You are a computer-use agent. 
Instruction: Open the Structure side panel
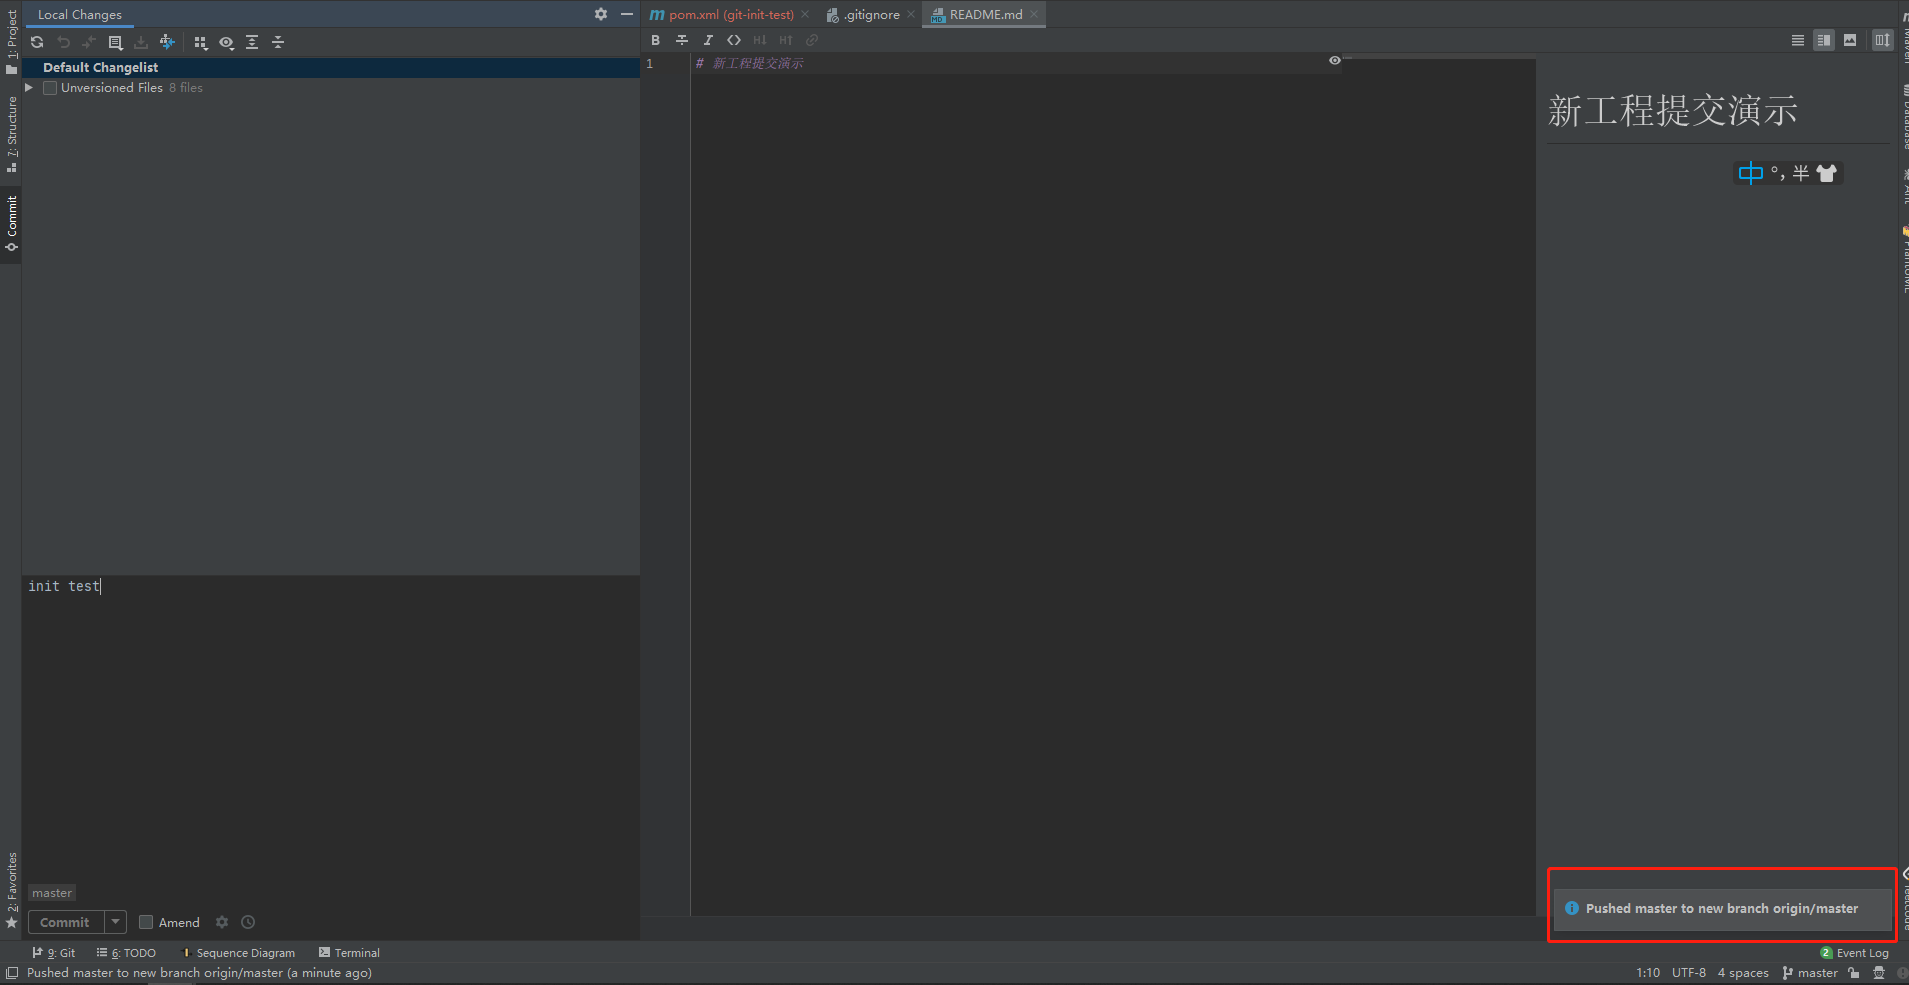point(11,134)
